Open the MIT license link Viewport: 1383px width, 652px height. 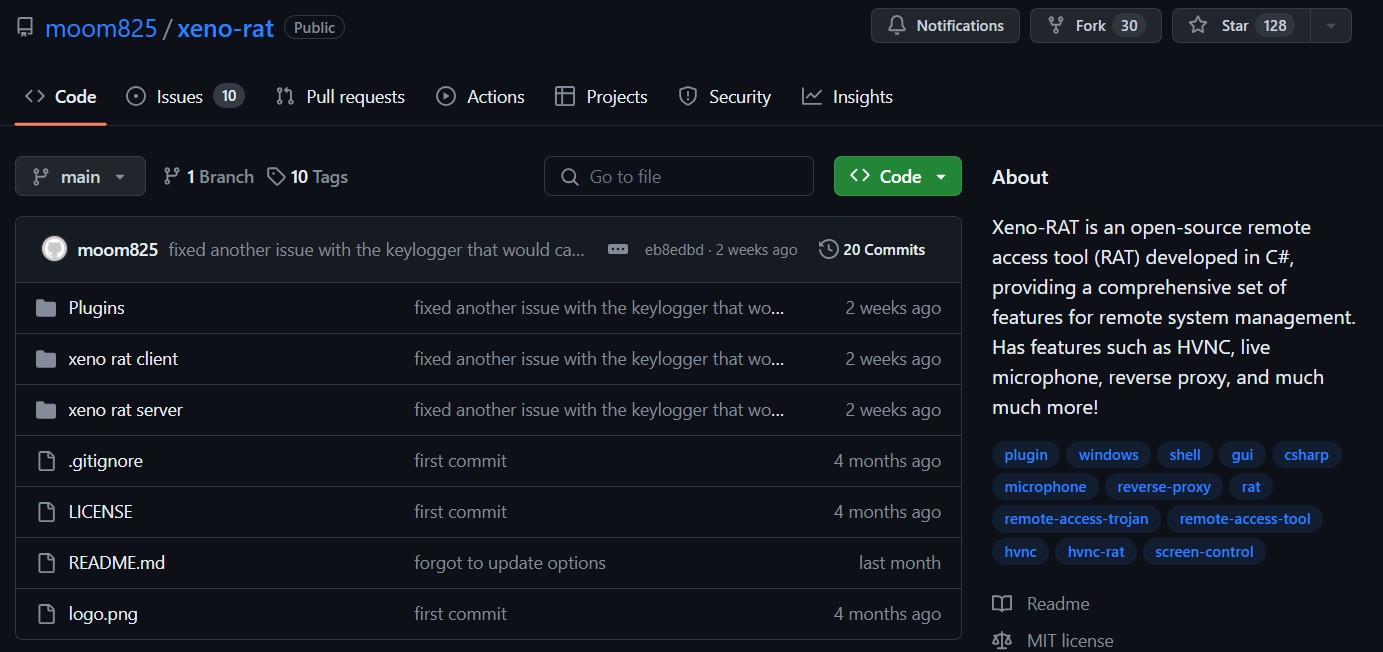[x=1053, y=640]
